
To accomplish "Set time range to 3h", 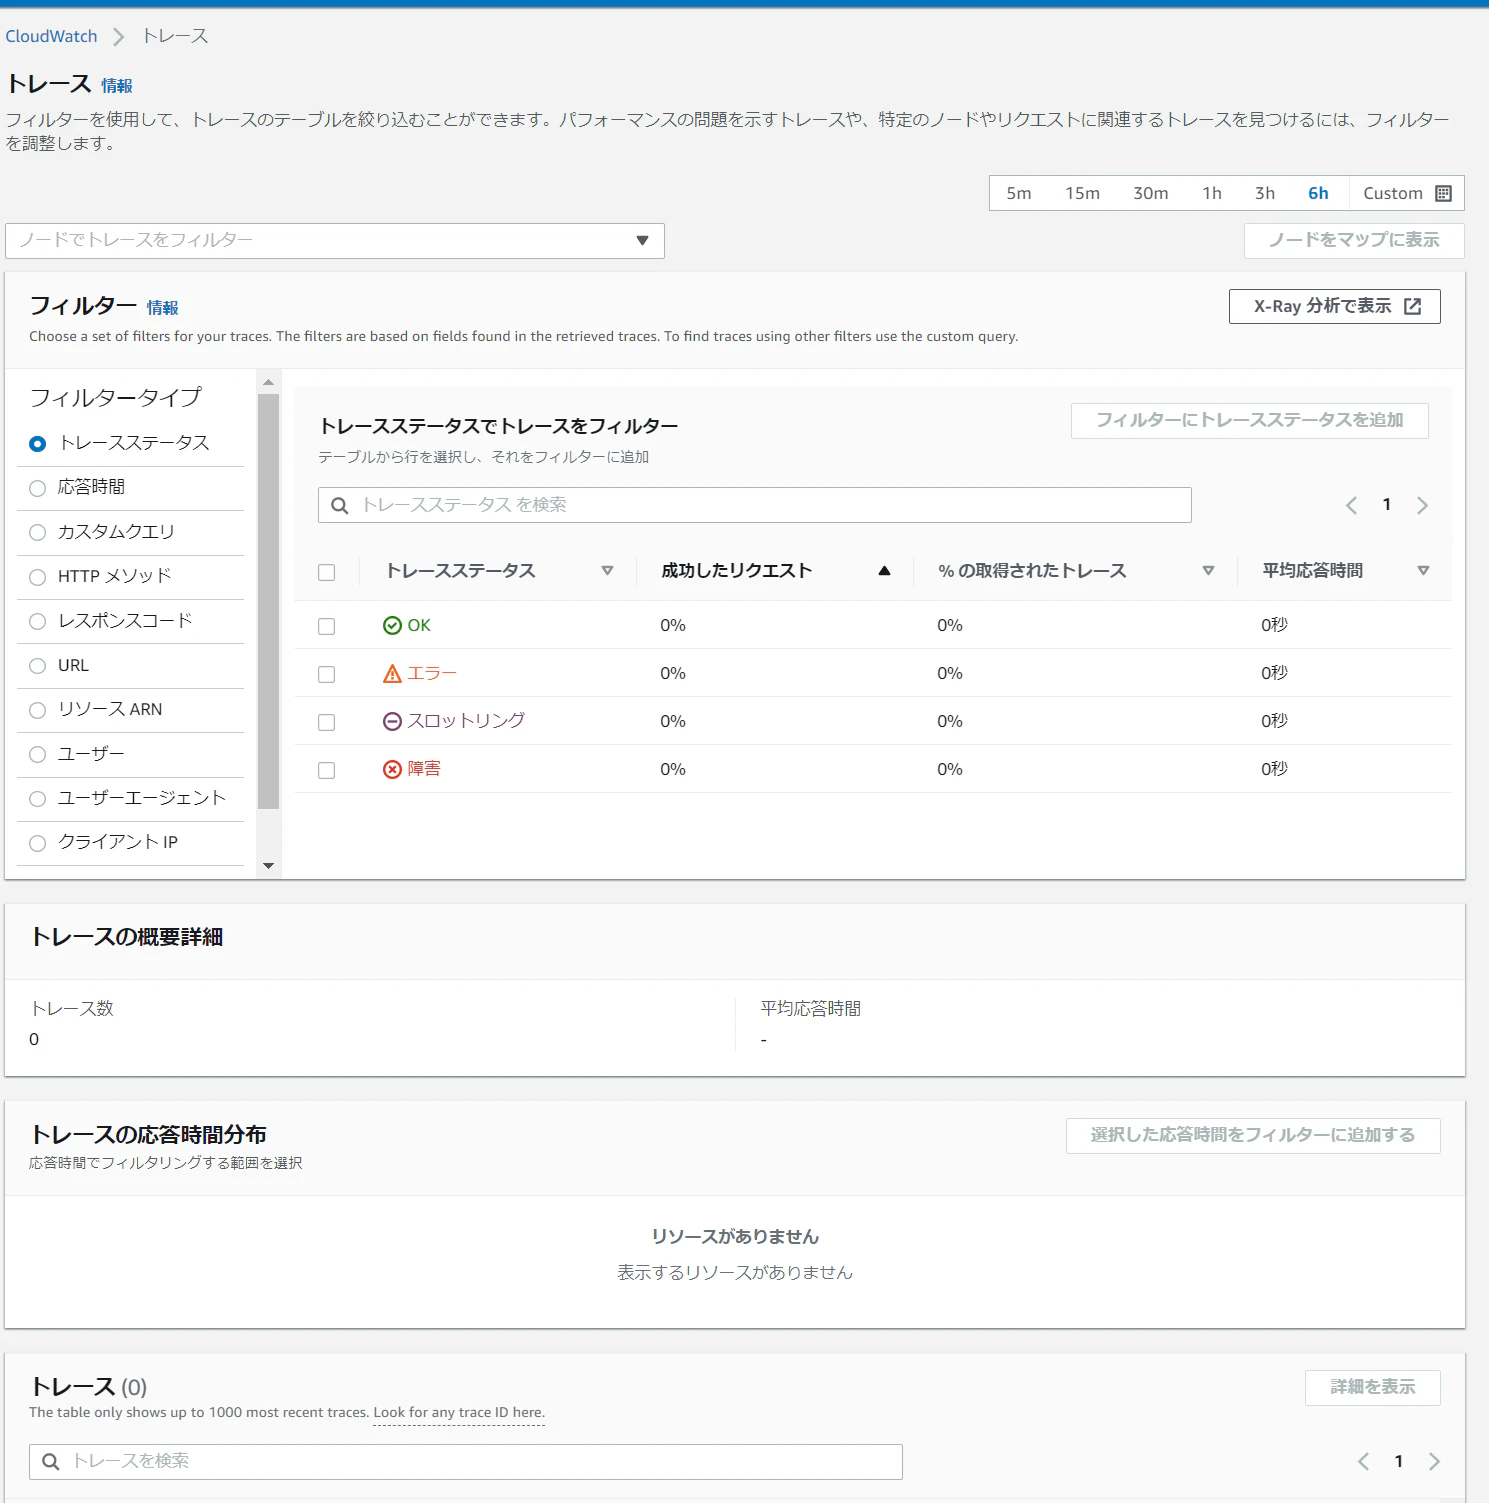I will click(1265, 193).
